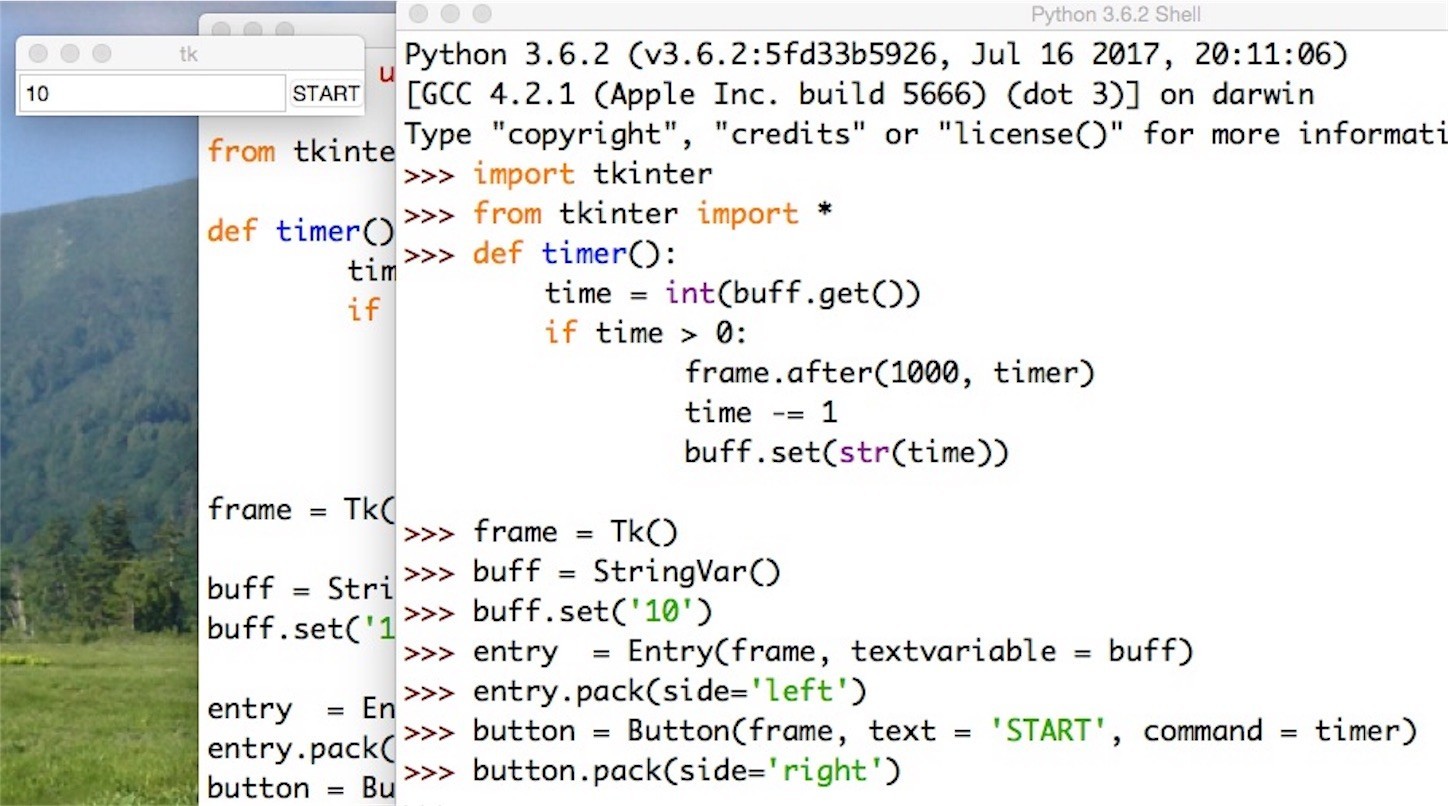Click the 'entry = Entry(frame, textvariable = buff)' line
Screen dimensions: 1448x806
pos(833,652)
